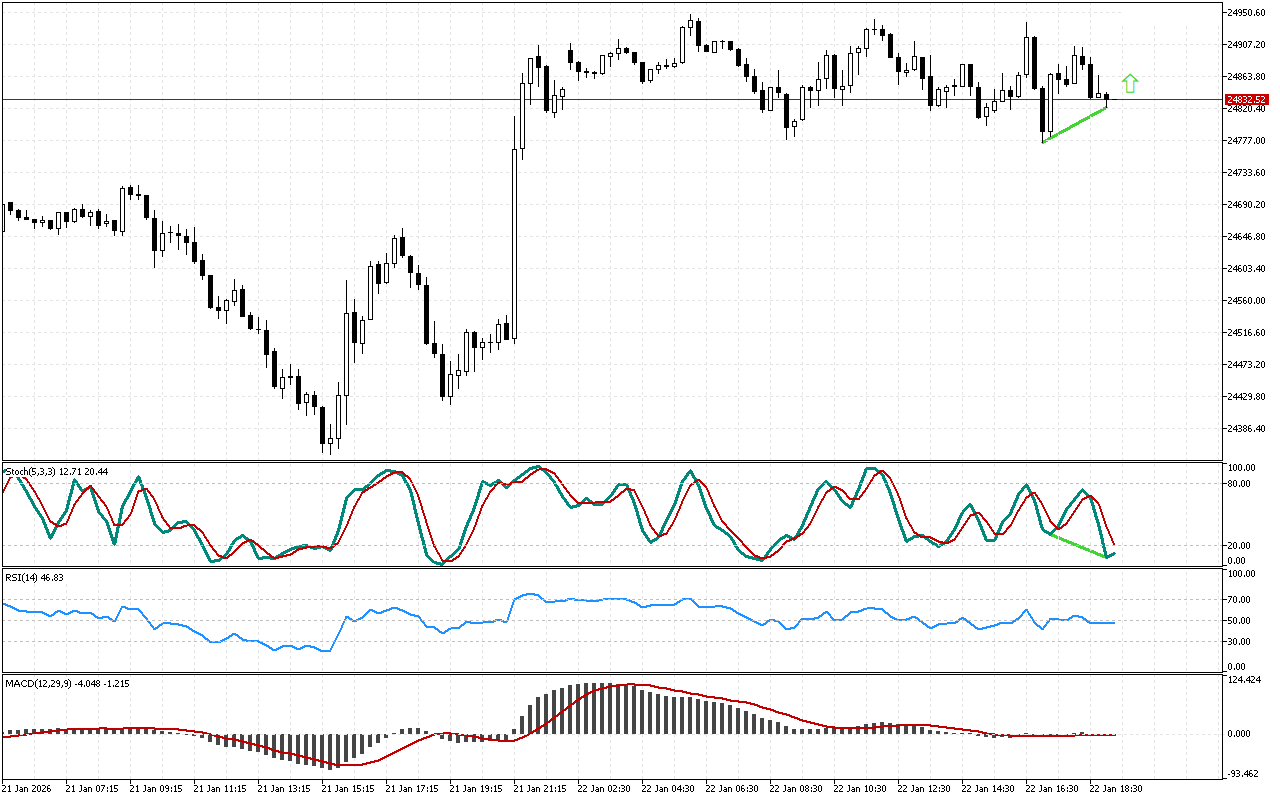Click the 22 Jan 02:30 time label
Viewport: 1280px width, 800px height.
604,789
